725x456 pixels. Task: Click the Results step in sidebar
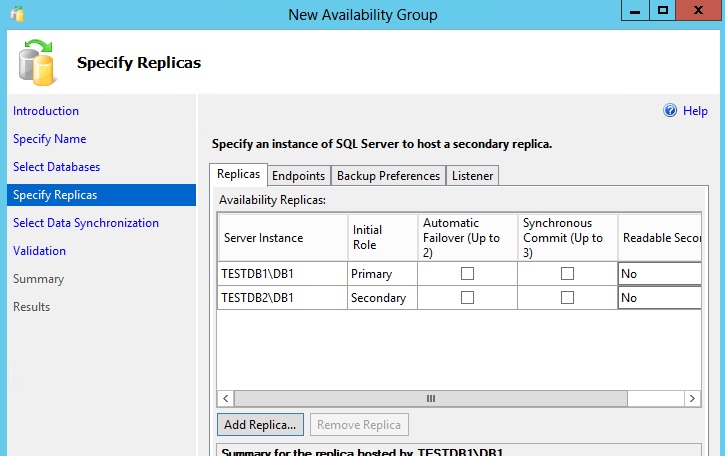tap(31, 307)
